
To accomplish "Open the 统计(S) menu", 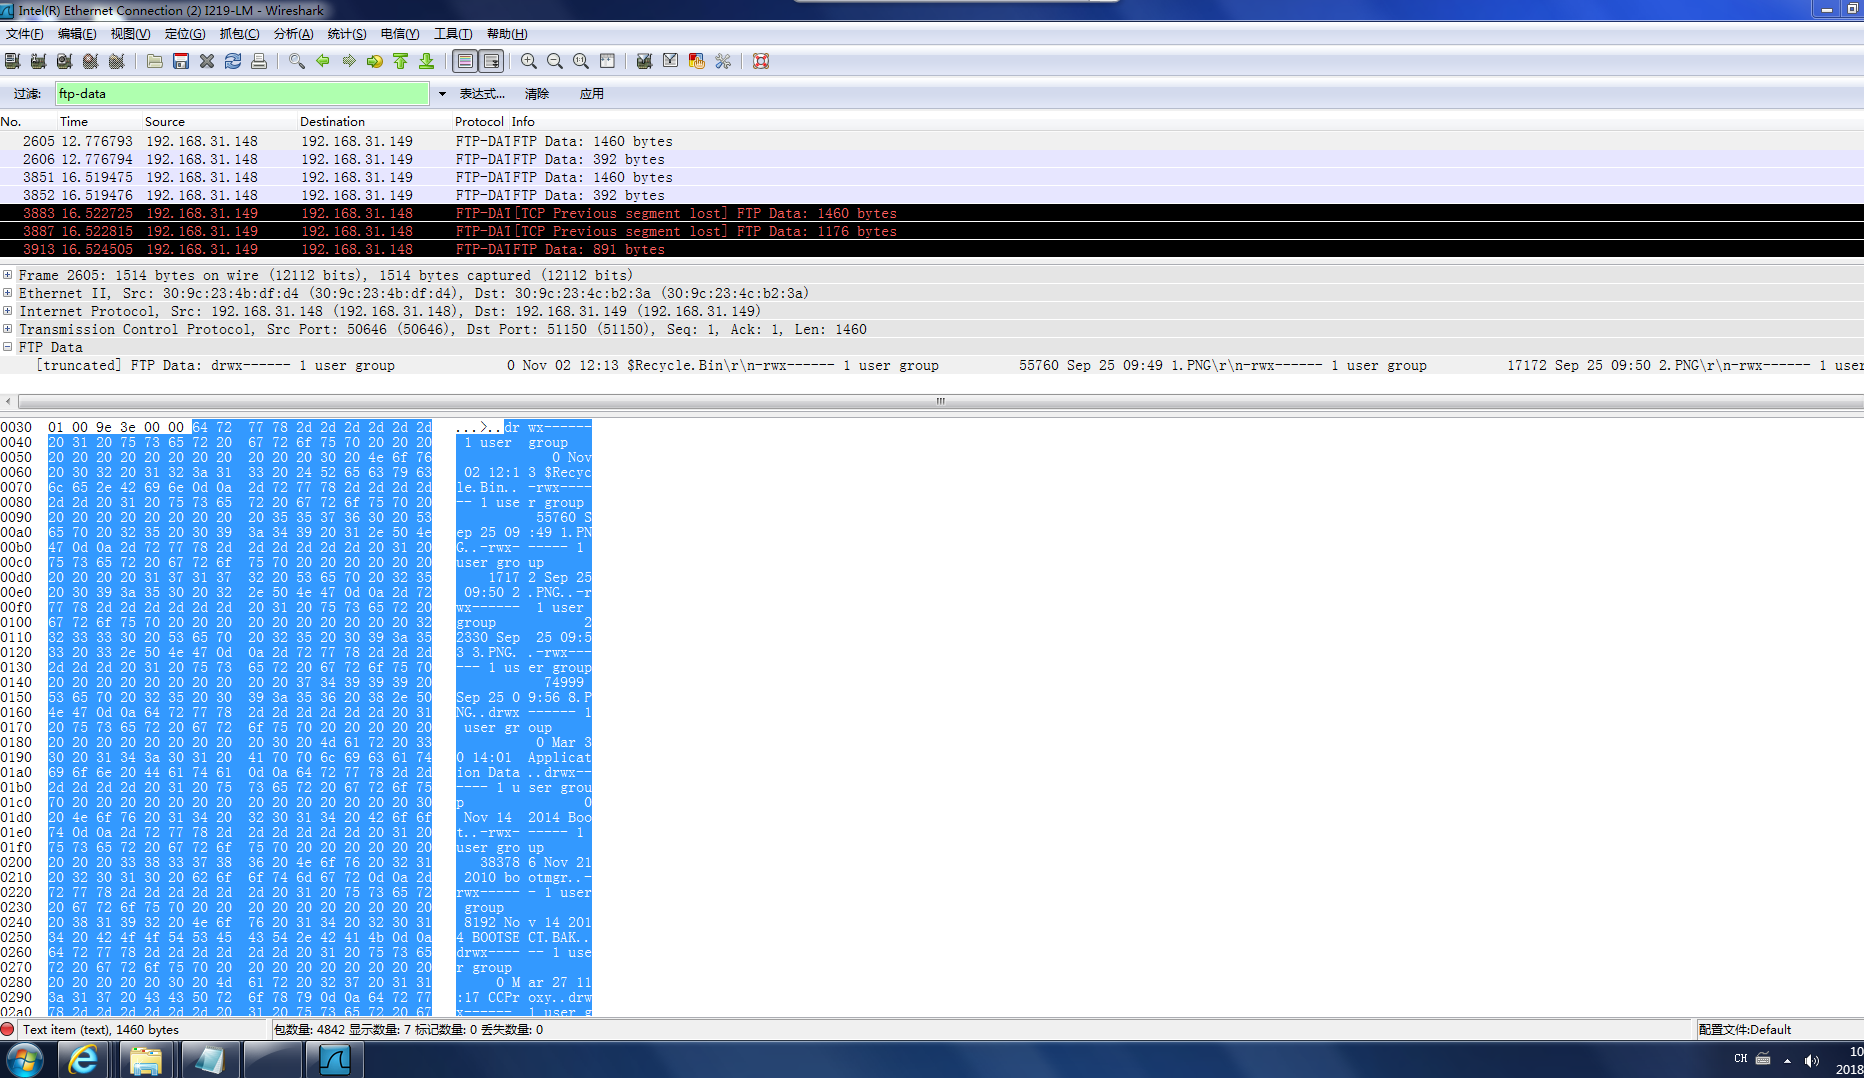I will tap(347, 34).
